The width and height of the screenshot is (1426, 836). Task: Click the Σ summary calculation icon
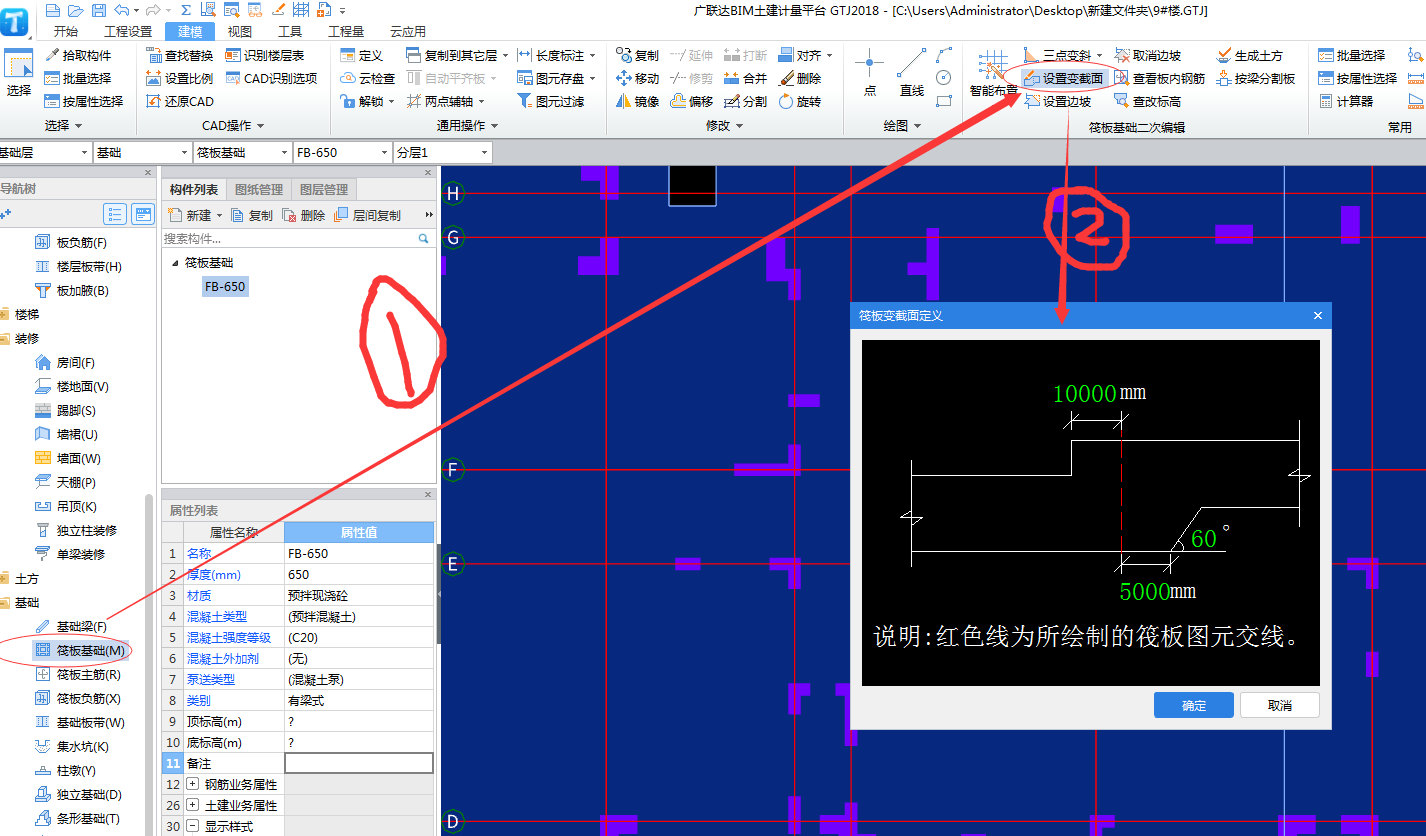point(186,10)
